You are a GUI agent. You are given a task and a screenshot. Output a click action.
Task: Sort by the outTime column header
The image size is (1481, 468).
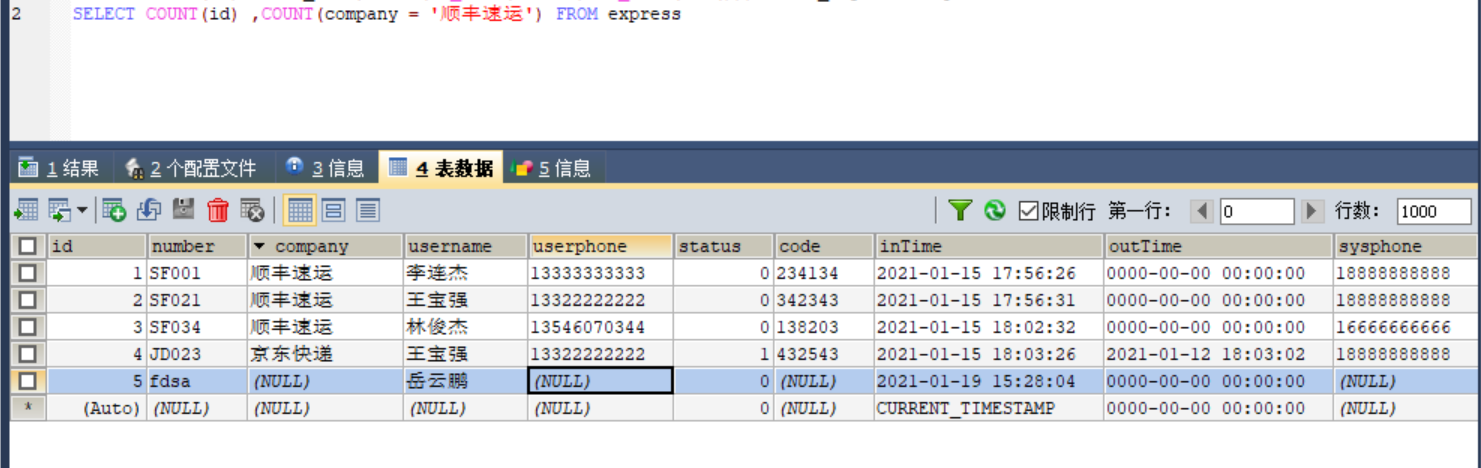1219,246
